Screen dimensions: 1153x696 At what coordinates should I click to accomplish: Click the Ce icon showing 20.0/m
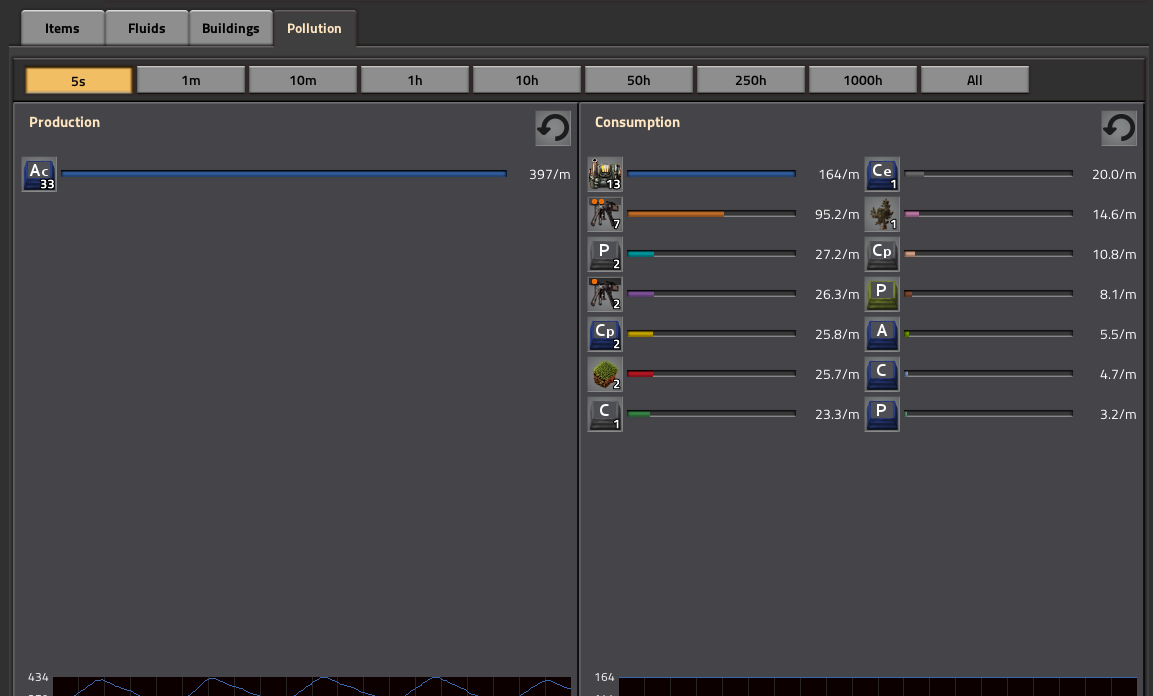(x=882, y=174)
